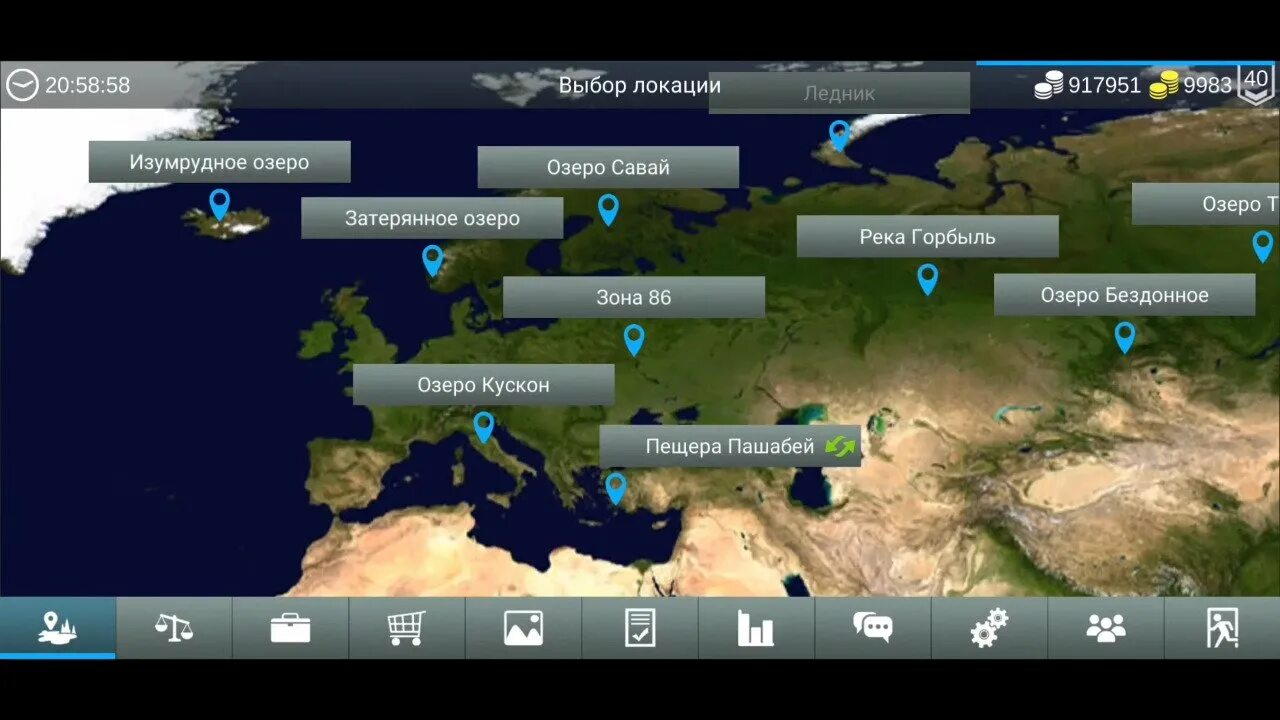
Task: Tap the map pin under Затерянное озеро
Action: click(432, 260)
